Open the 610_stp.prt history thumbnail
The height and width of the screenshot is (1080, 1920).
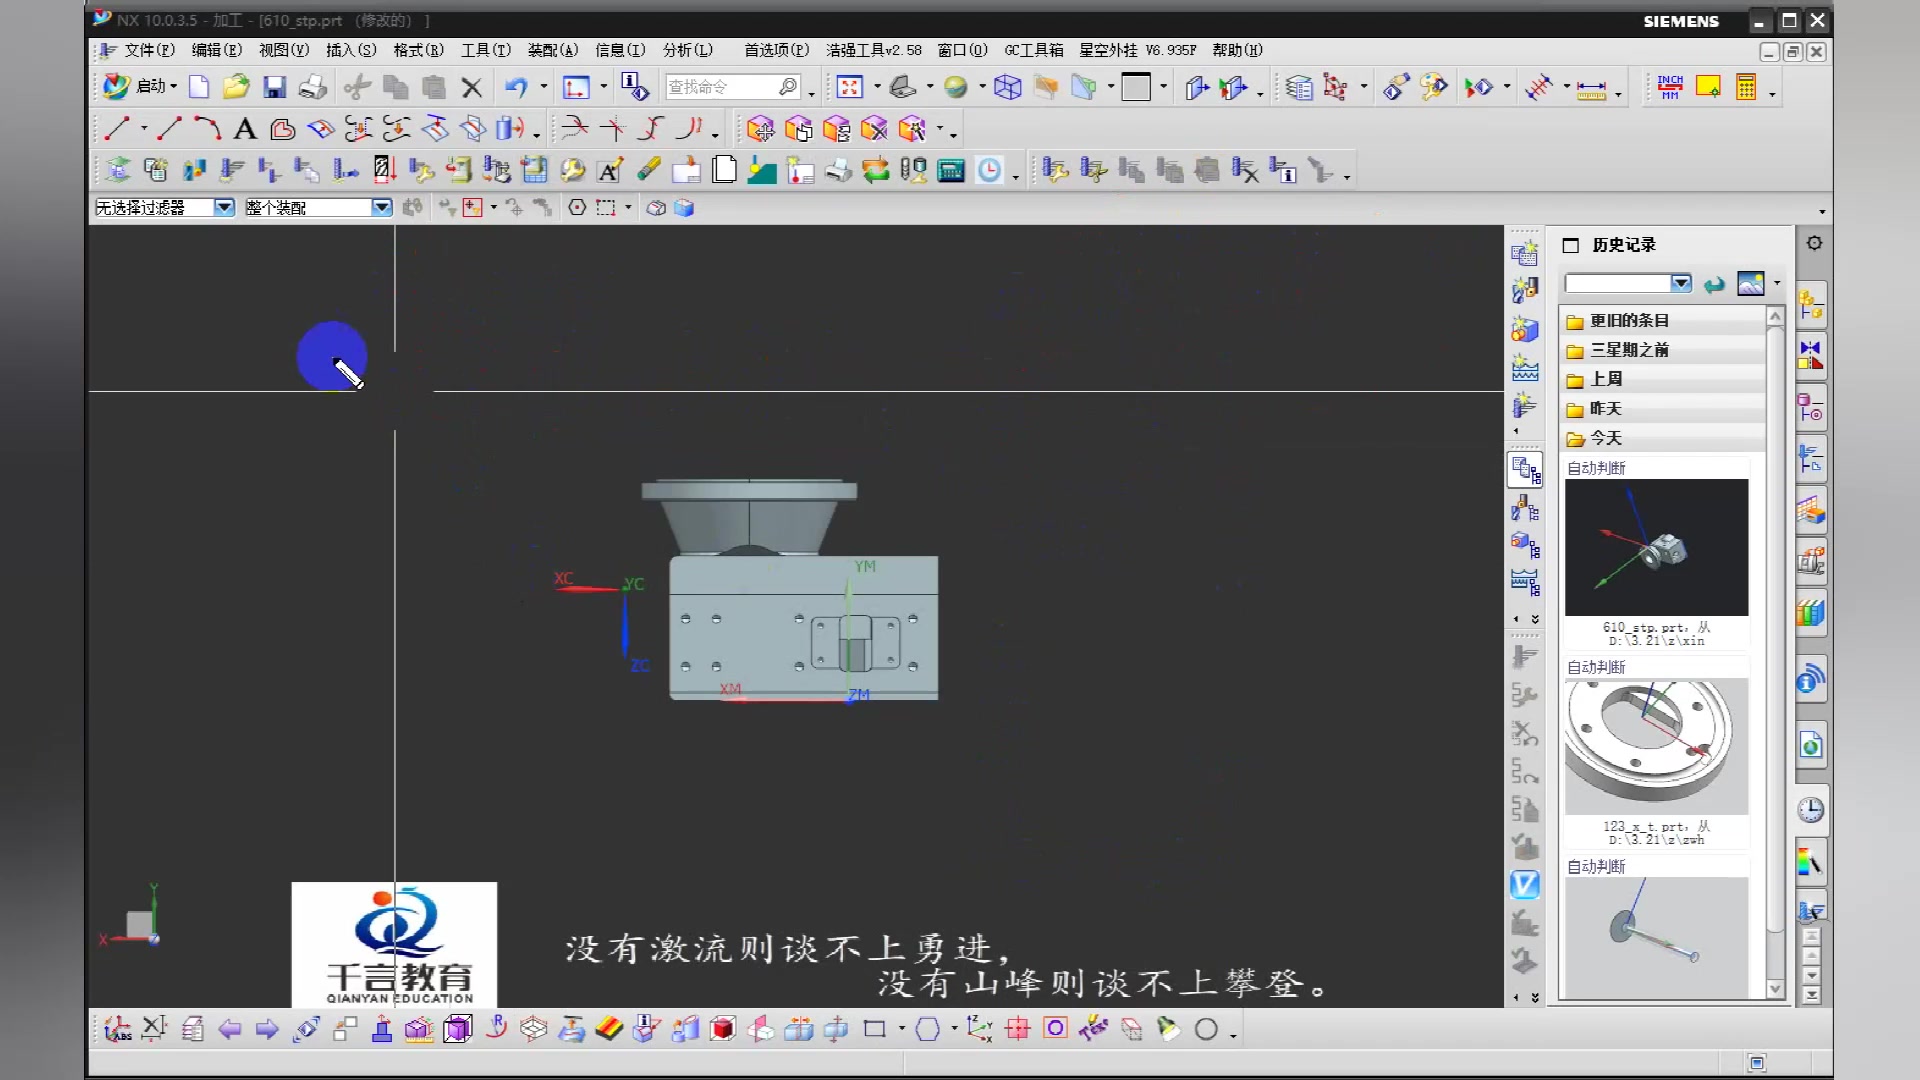[1656, 547]
